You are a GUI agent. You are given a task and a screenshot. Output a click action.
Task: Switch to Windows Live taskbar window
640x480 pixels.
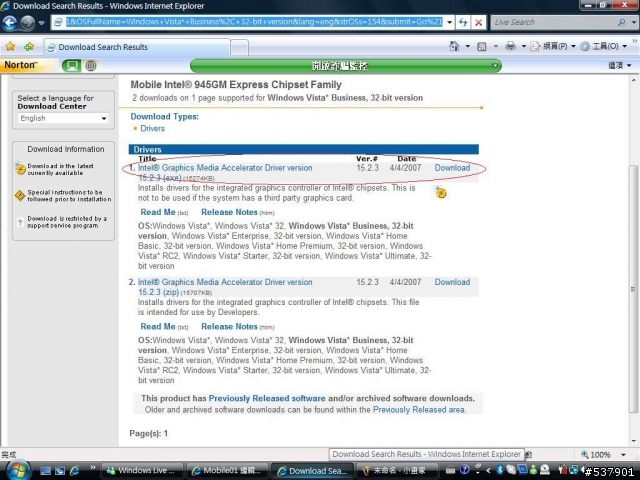tap(142, 471)
